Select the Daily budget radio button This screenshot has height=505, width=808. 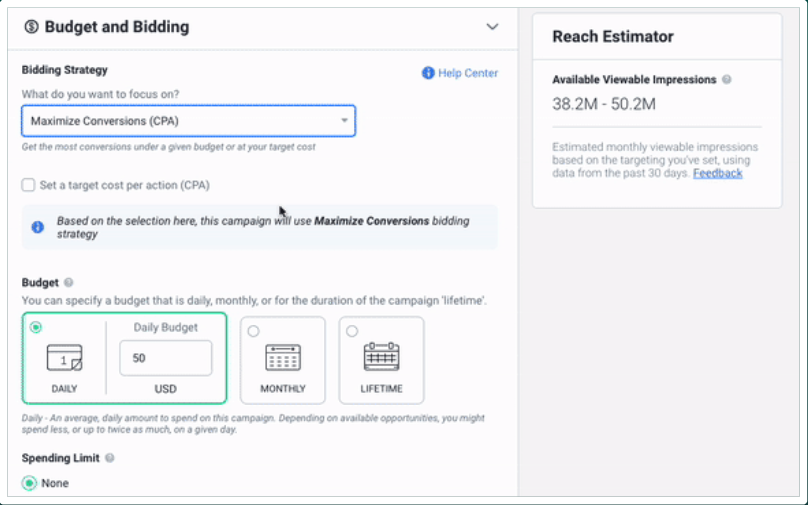tap(36, 327)
